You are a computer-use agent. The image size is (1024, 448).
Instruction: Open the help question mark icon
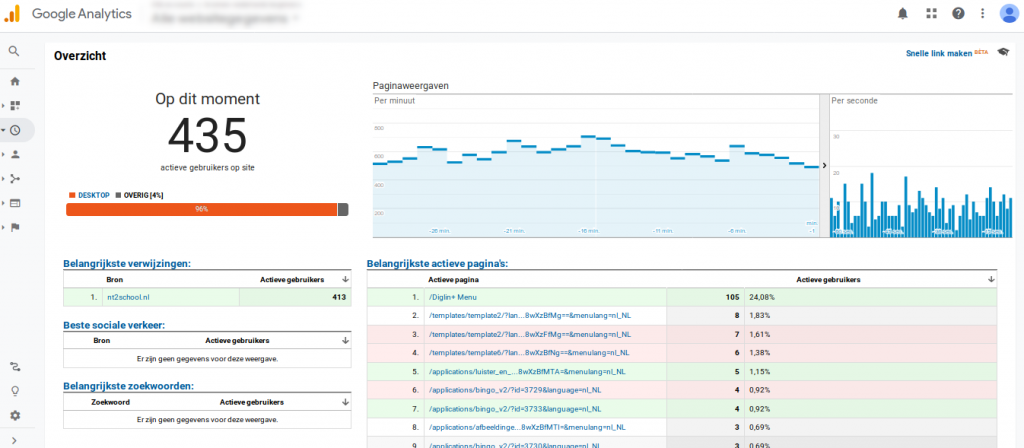(958, 14)
